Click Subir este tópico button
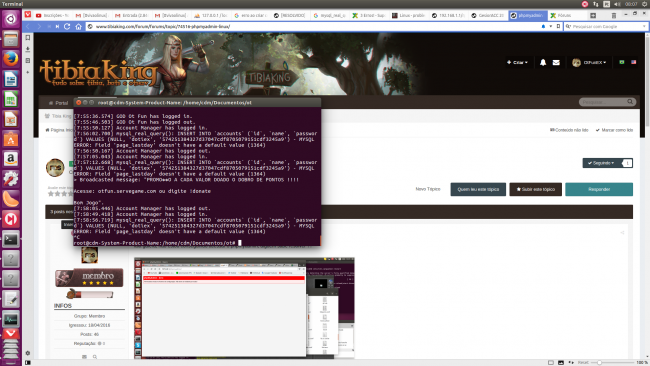This screenshot has height=366, width=650. pyautogui.click(x=536, y=189)
